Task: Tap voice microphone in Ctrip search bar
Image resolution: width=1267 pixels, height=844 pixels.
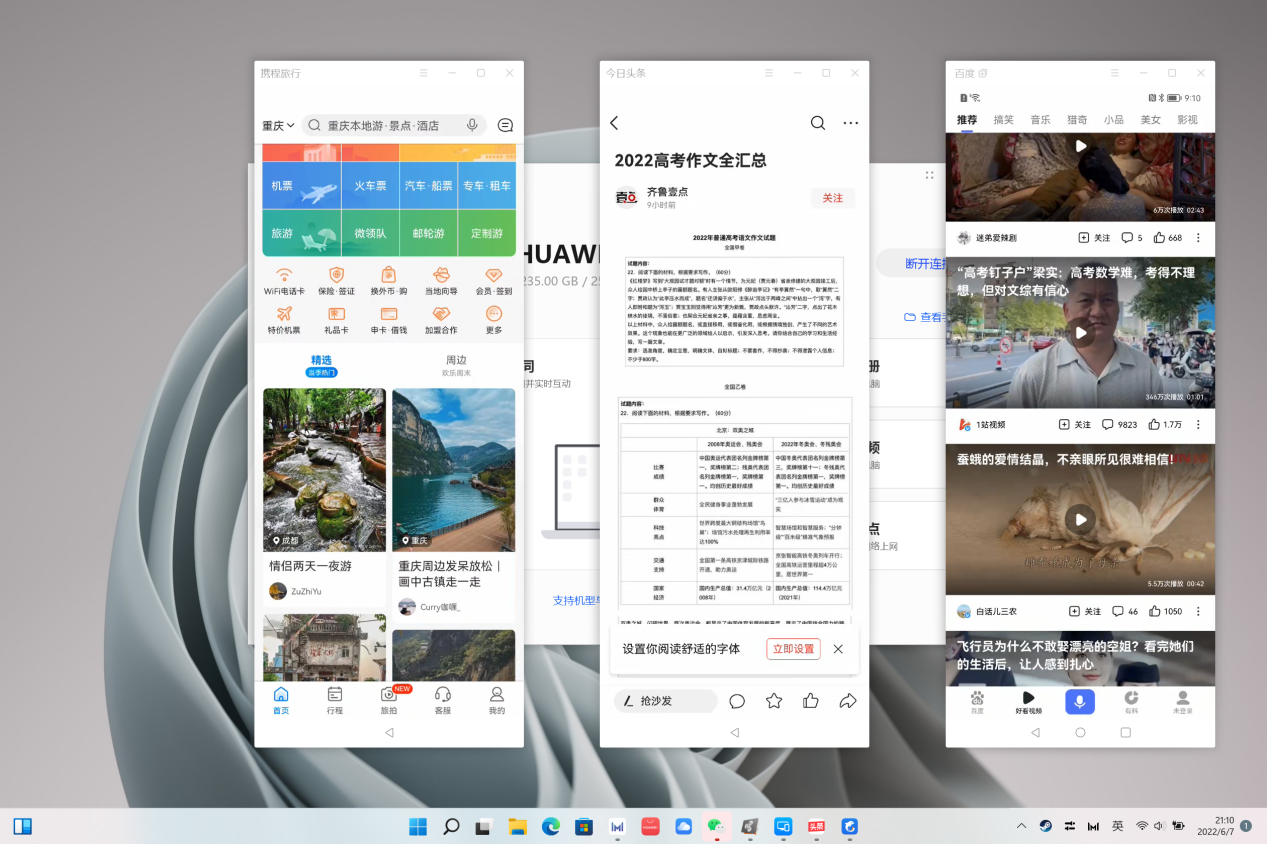Action: 472,125
